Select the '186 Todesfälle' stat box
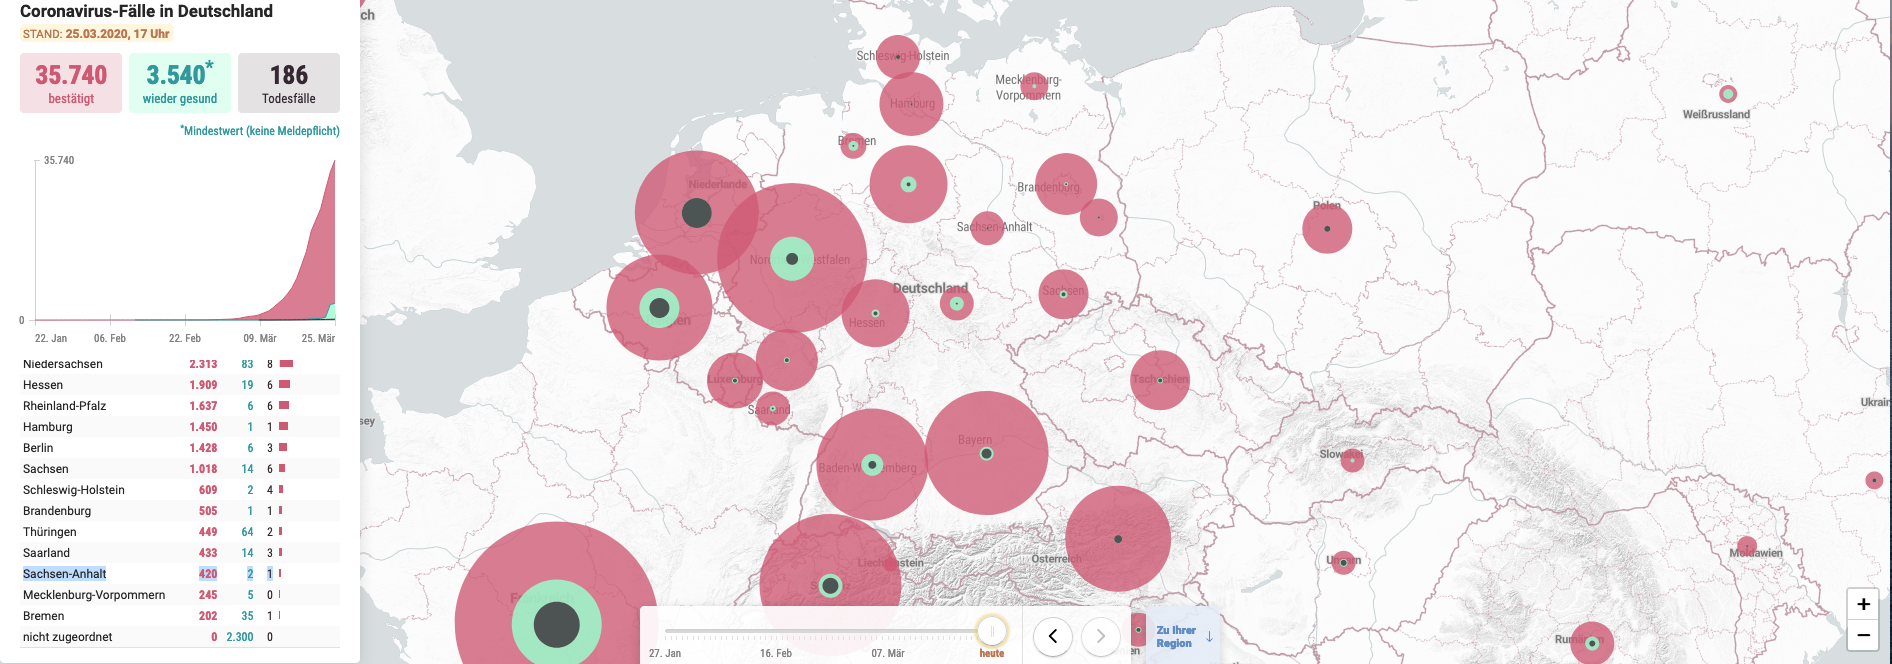This screenshot has height=664, width=1892. [289, 83]
